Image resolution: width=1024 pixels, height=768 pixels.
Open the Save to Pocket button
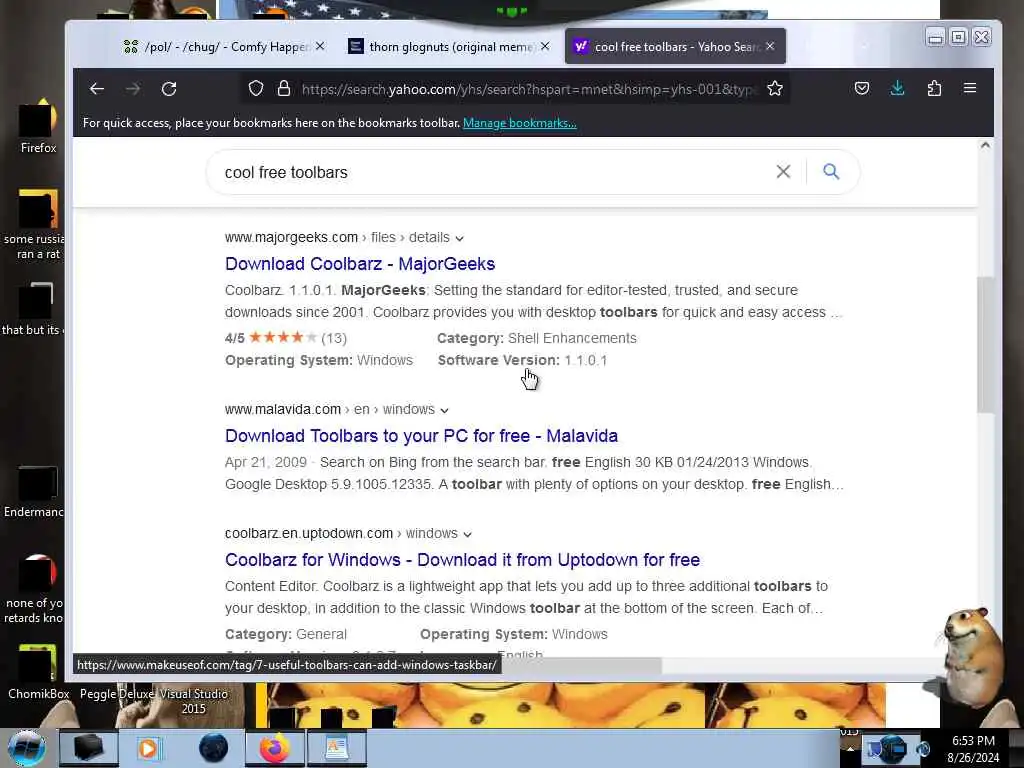point(861,88)
